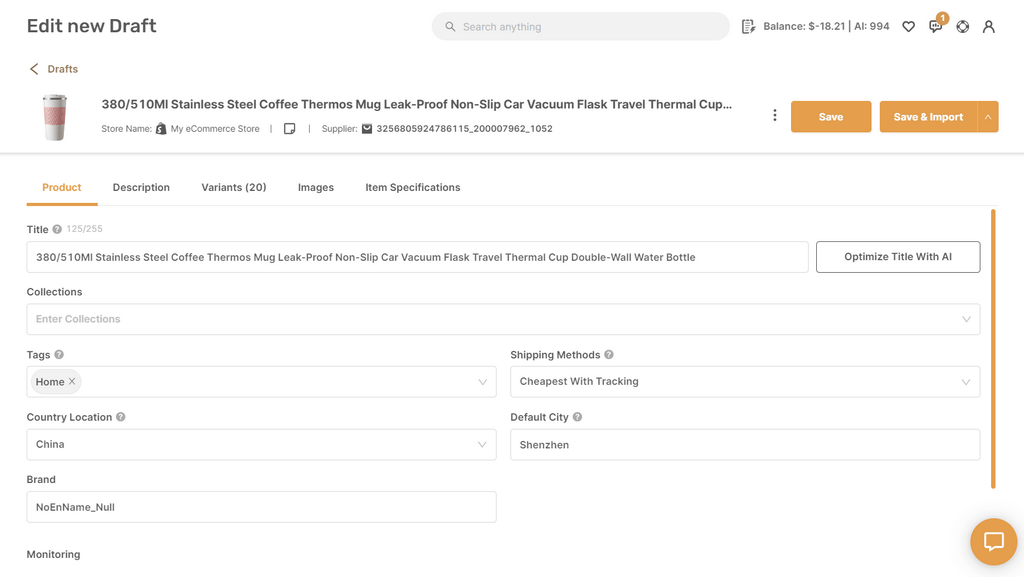
Task: Click the Balance: $-18.21 | AI: 994 text
Action: 826,27
